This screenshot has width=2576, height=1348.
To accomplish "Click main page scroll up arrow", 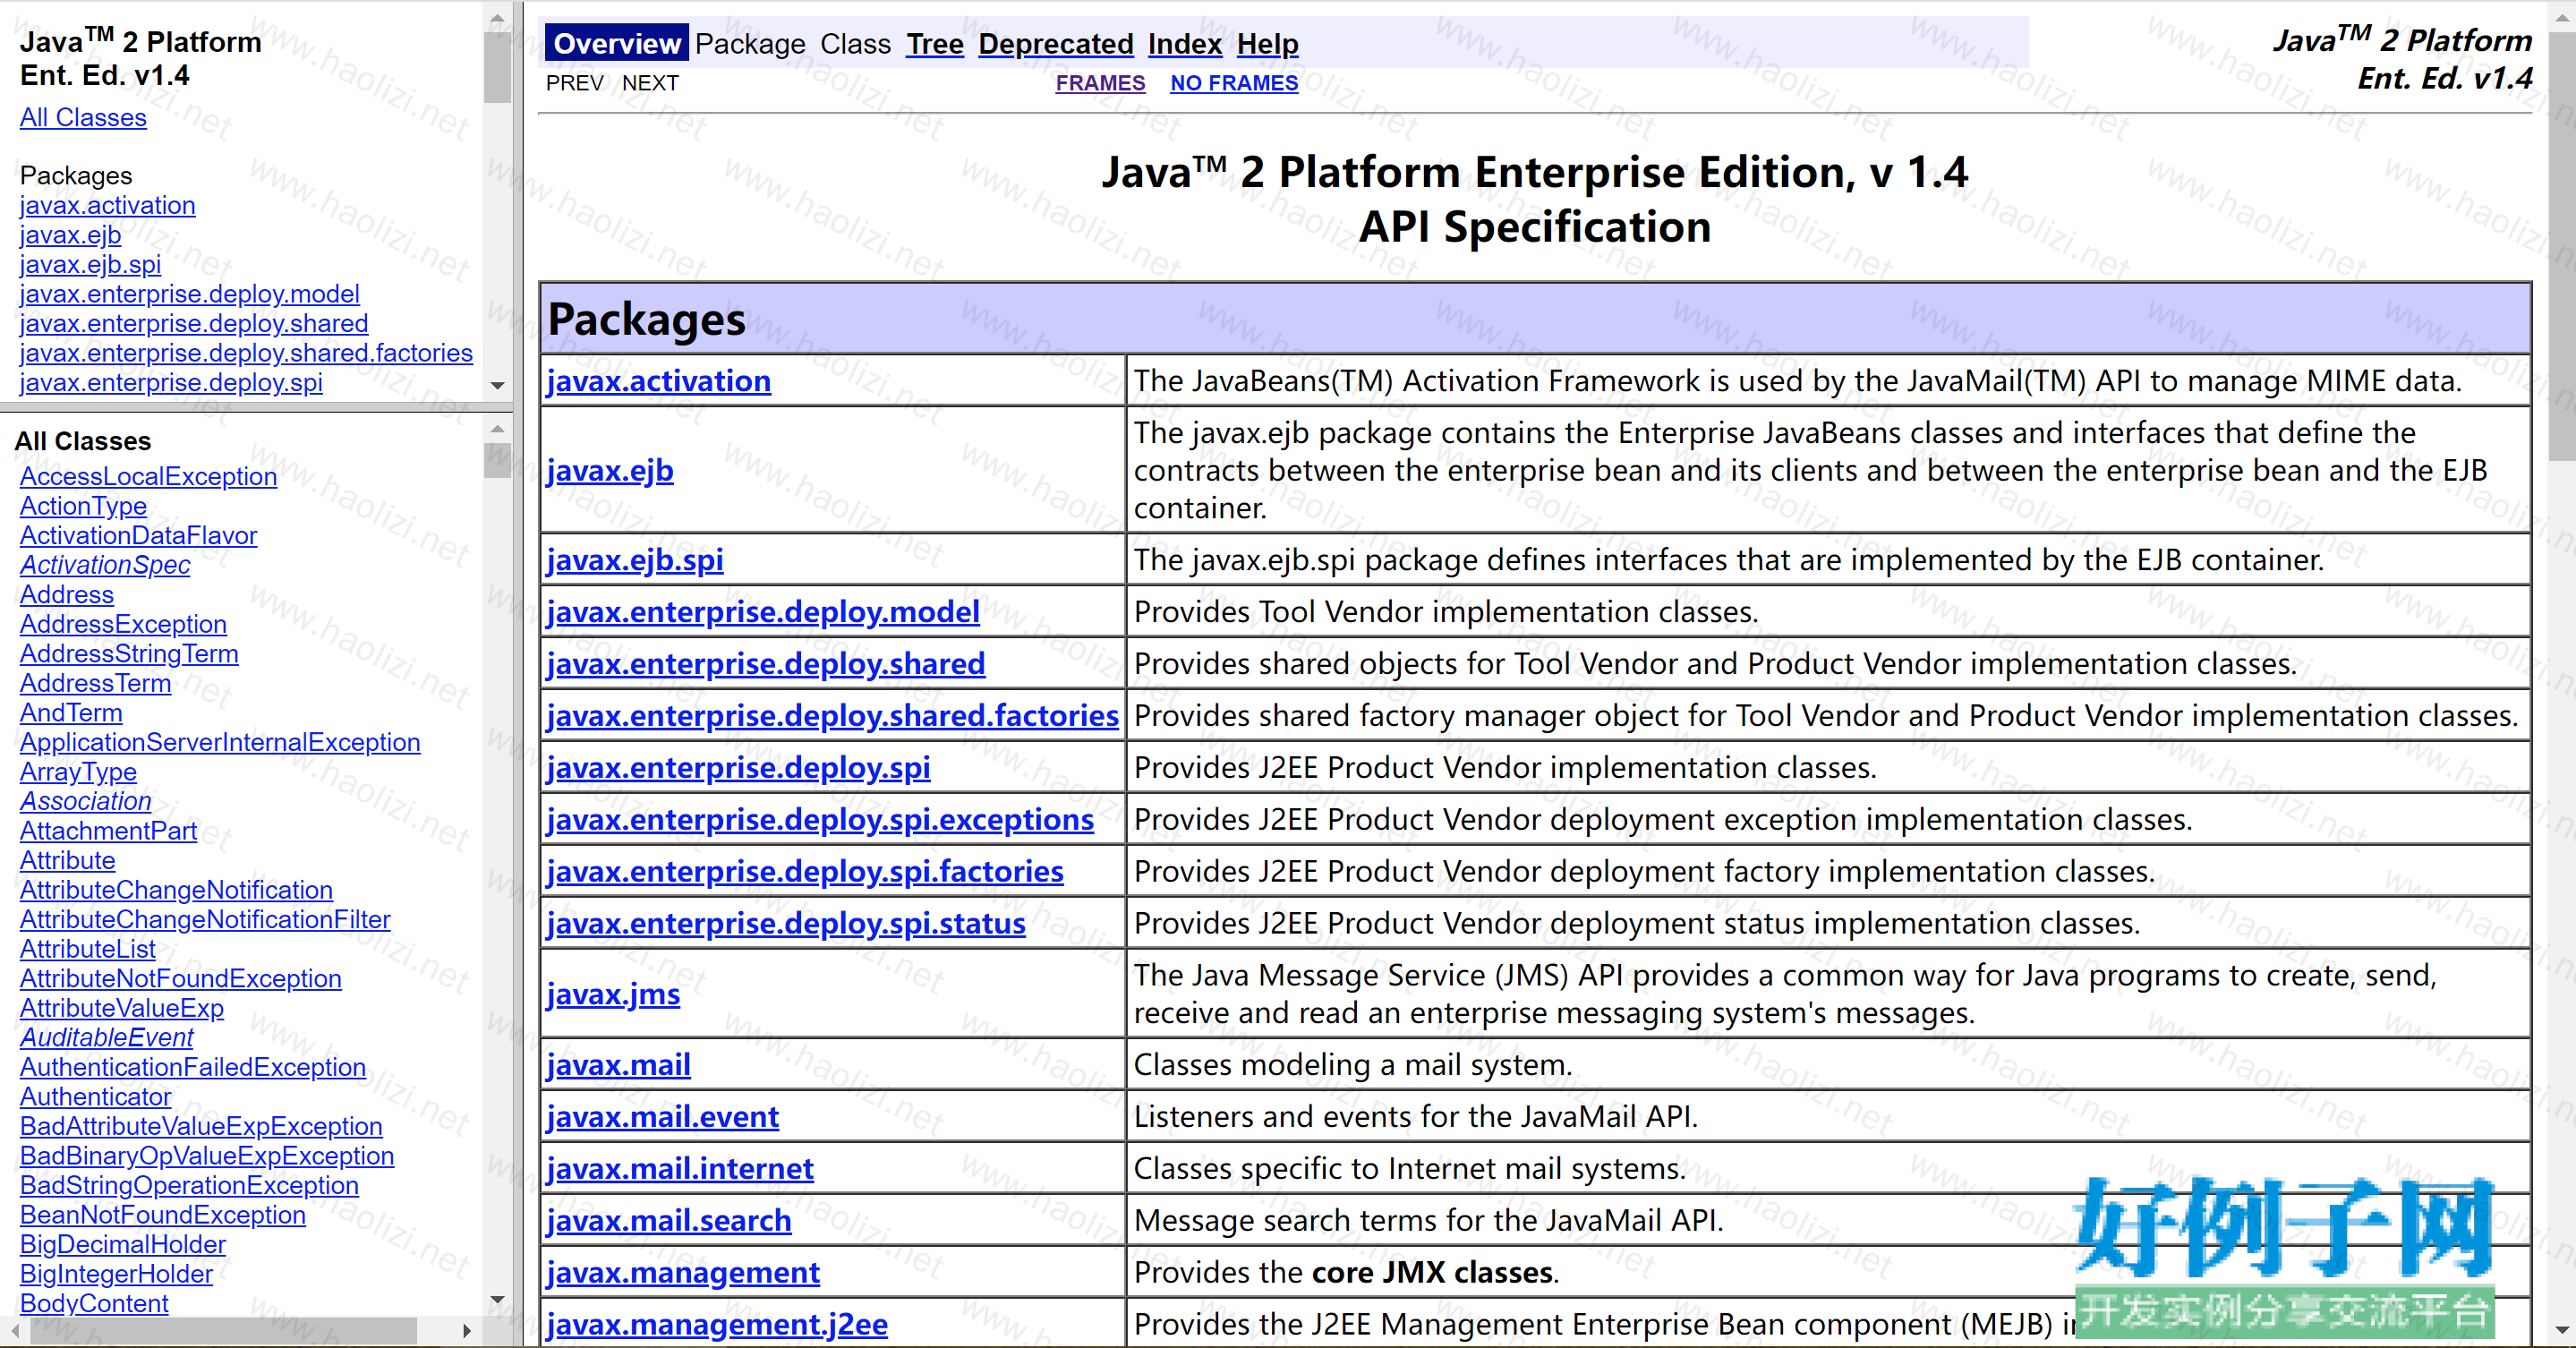I will tap(2561, 18).
